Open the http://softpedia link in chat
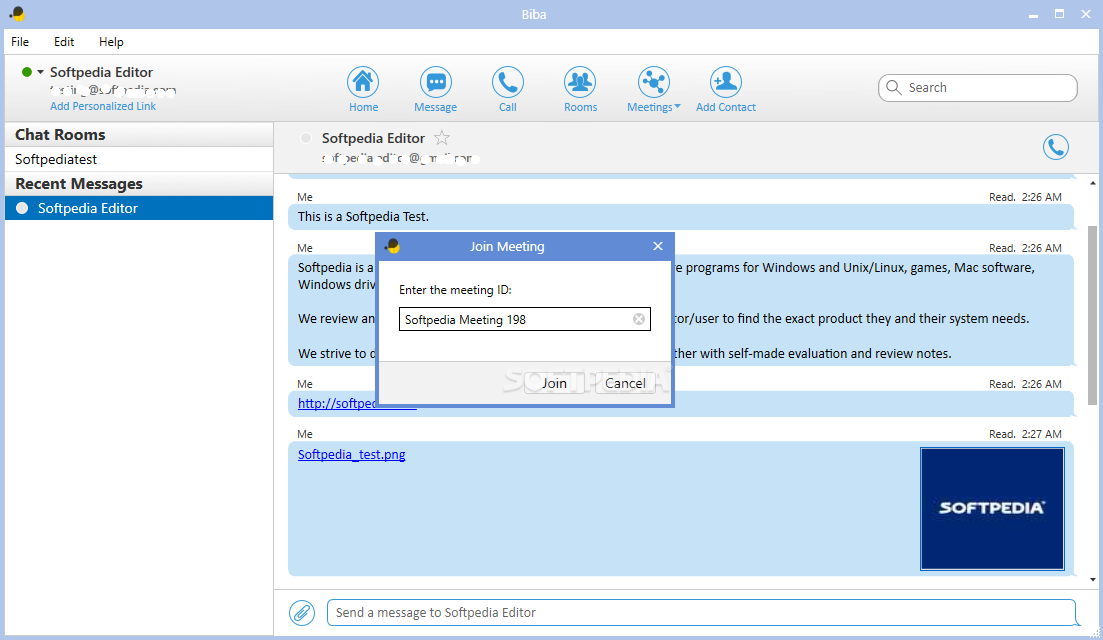The image size is (1103, 640). (x=336, y=404)
